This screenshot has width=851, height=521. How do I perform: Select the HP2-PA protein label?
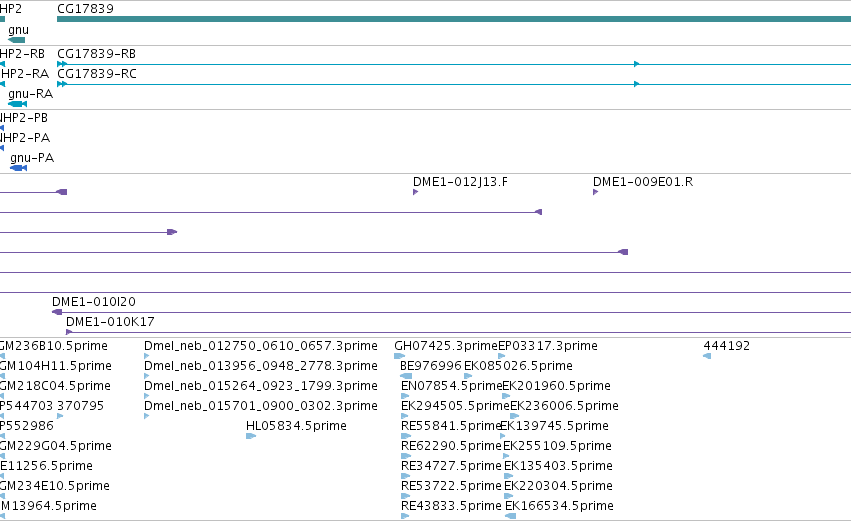tap(25, 138)
